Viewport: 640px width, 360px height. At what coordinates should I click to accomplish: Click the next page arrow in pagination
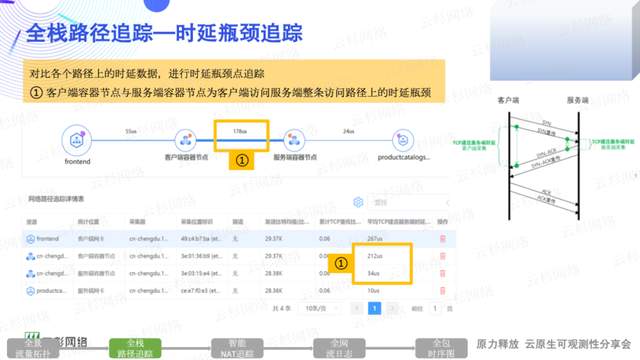pyautogui.click(x=392, y=308)
